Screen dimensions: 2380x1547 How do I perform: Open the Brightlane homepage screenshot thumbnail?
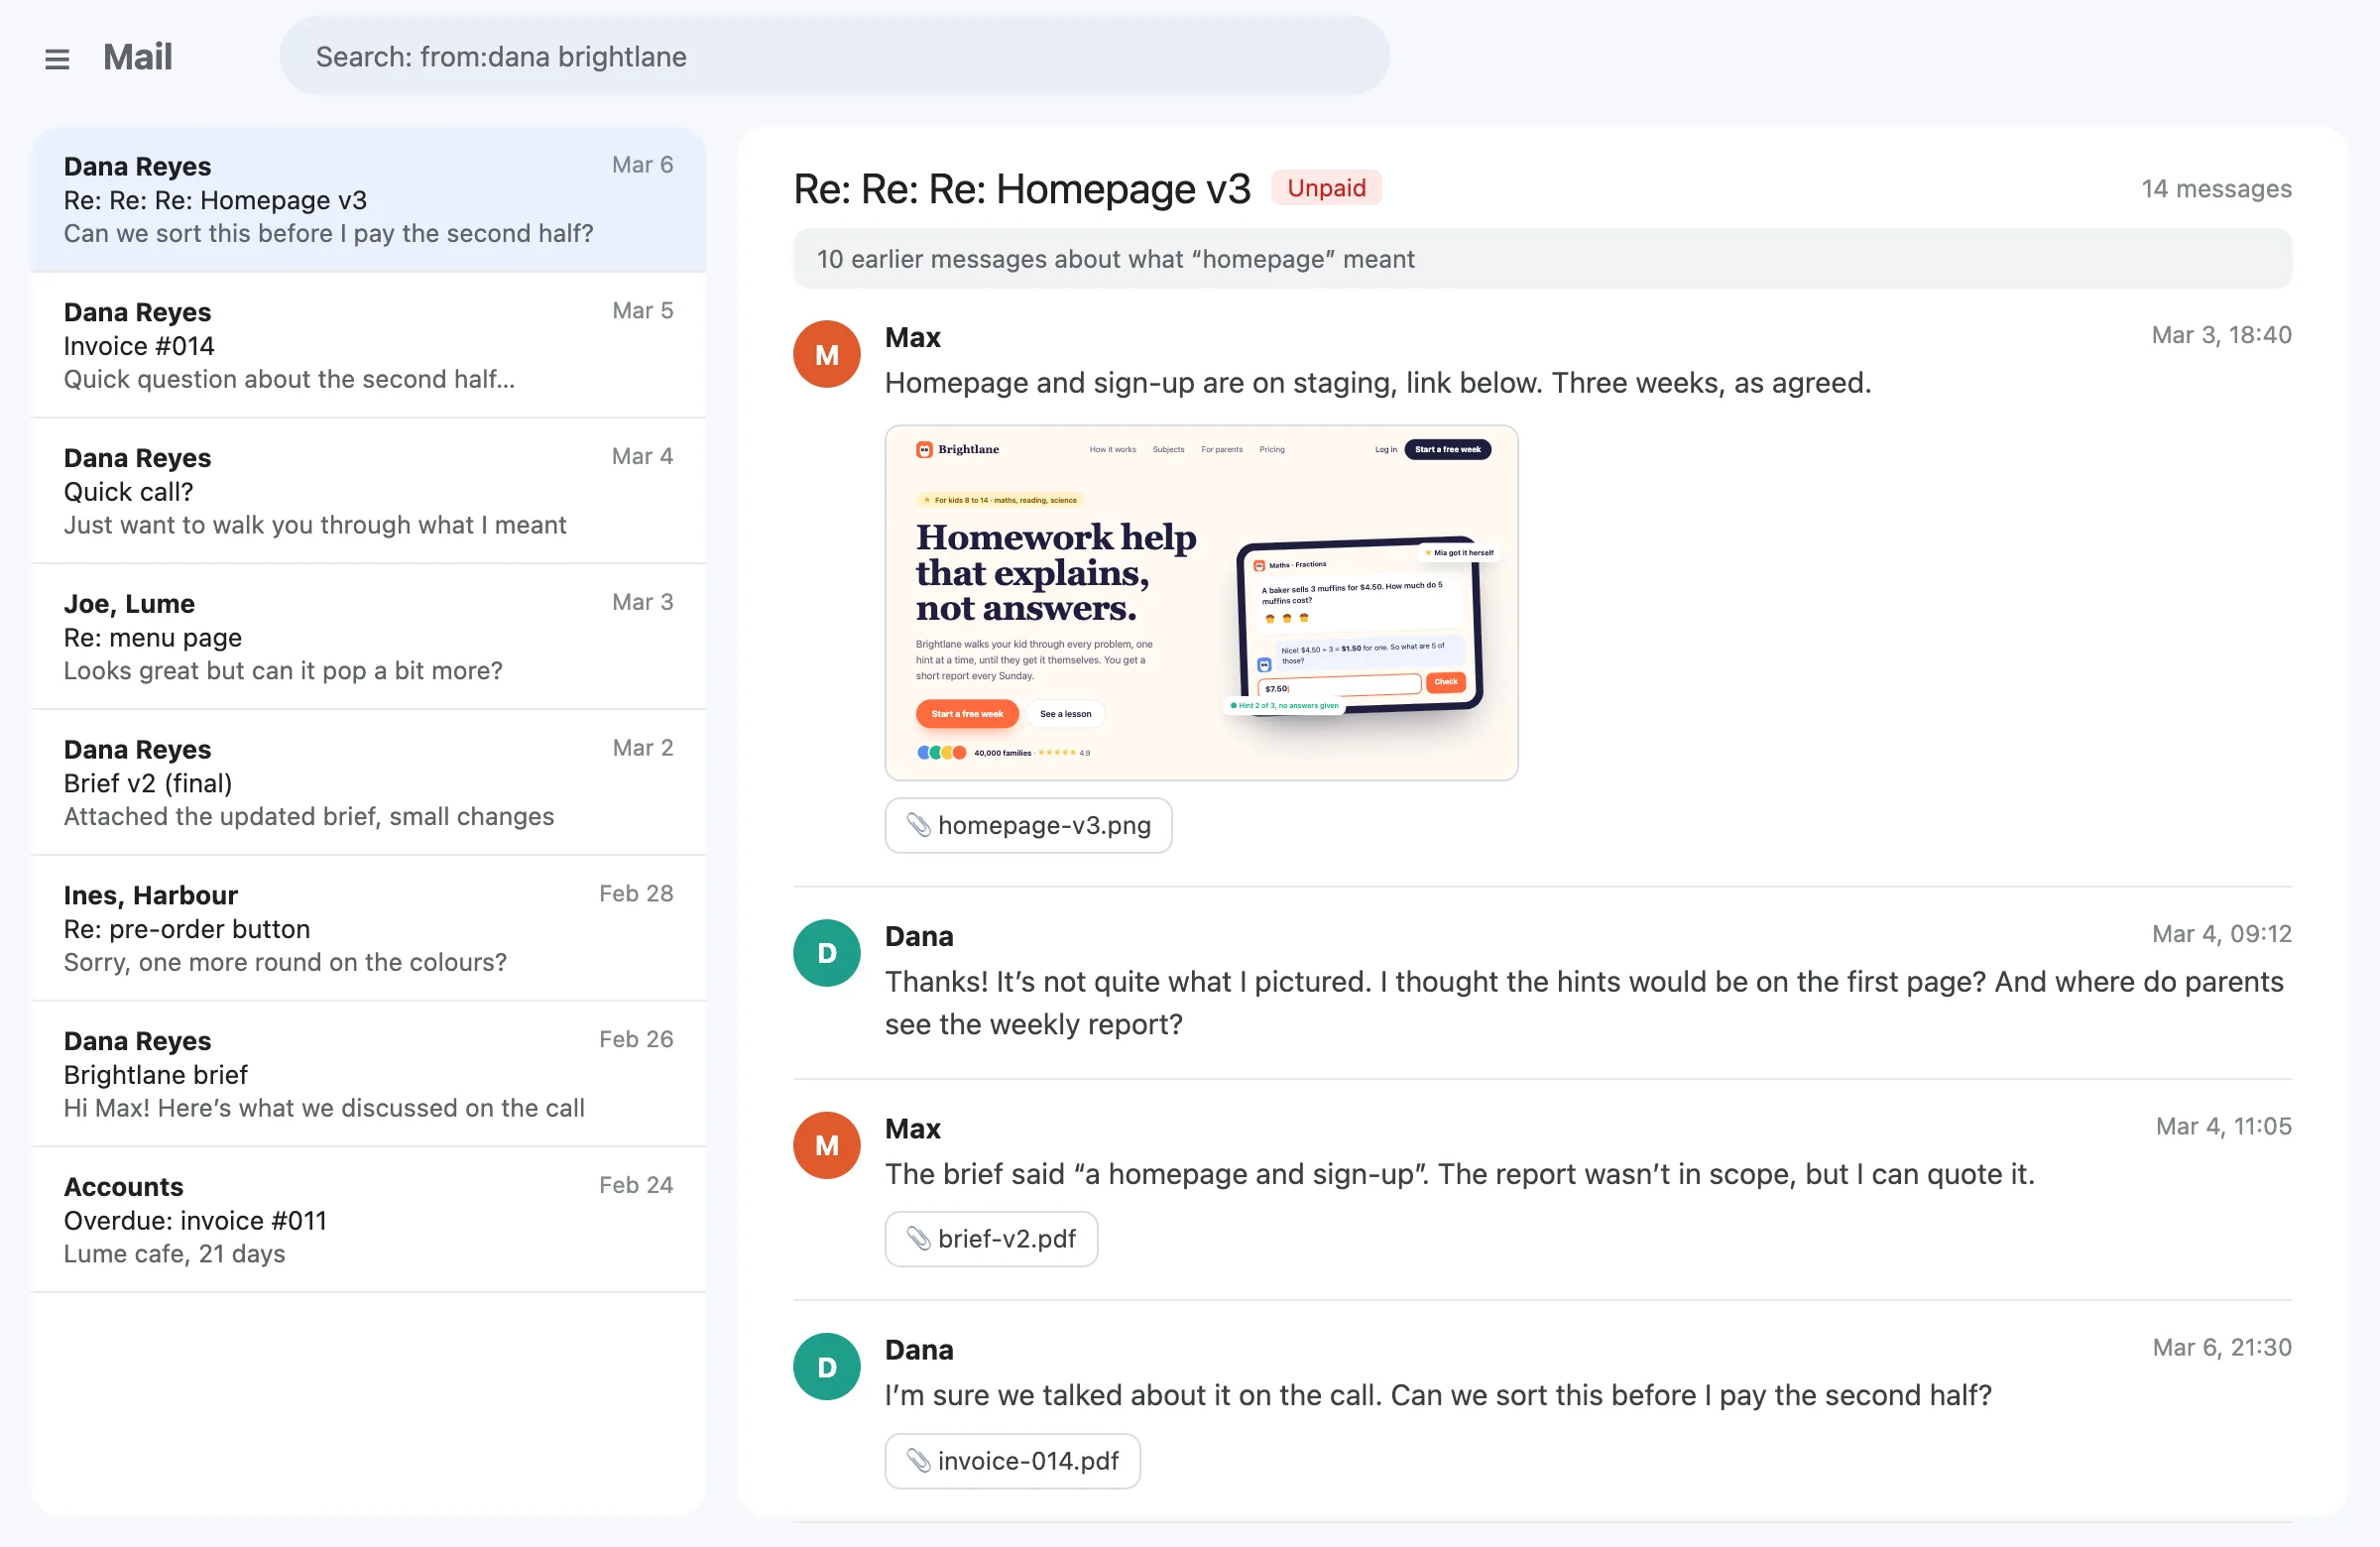tap(1201, 603)
